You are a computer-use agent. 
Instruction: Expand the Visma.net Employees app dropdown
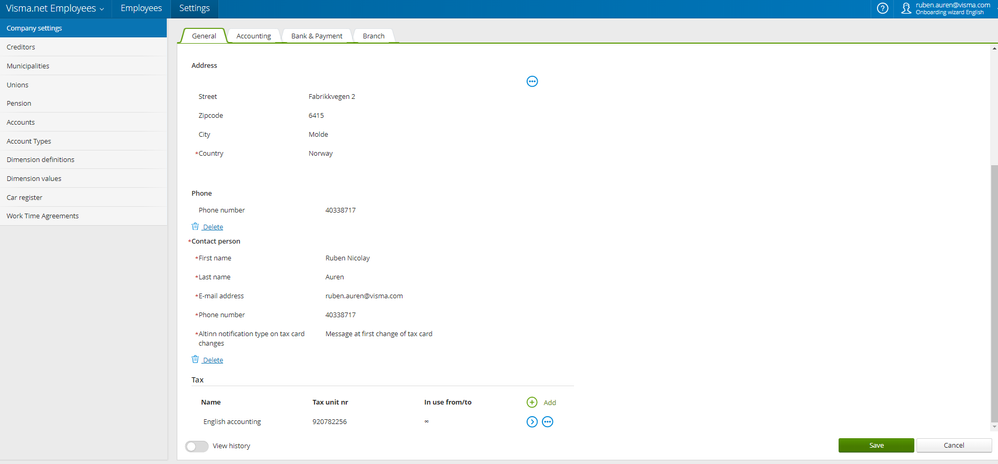[55, 8]
